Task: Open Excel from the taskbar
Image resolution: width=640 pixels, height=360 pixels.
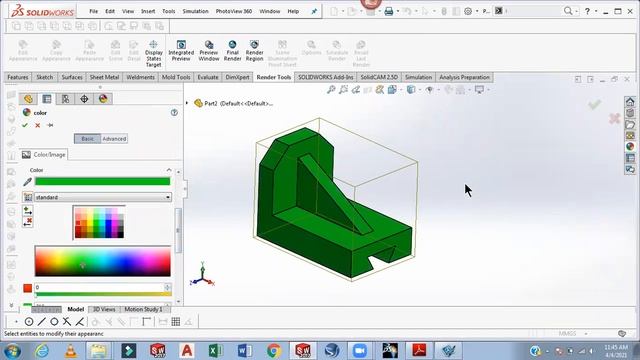Action: tap(216, 351)
